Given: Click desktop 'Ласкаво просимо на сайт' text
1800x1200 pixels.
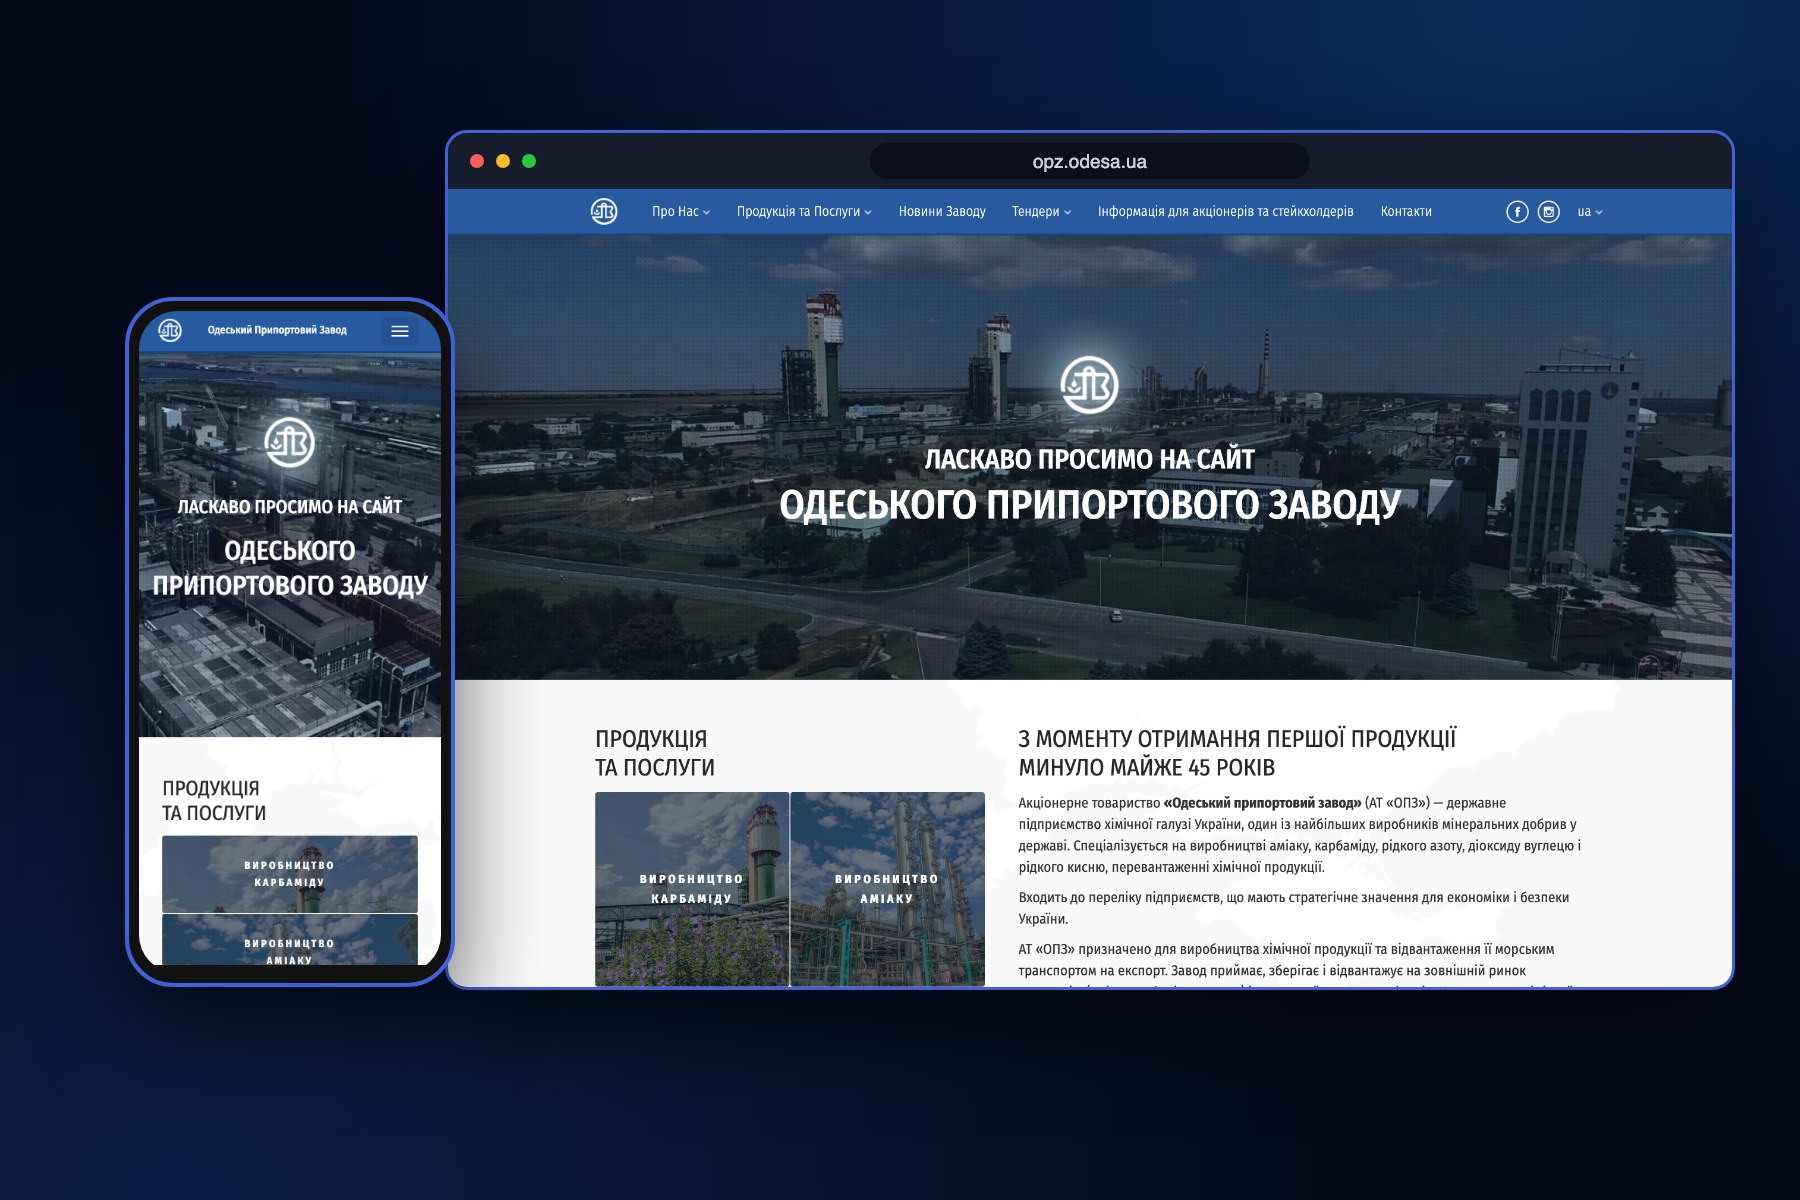Looking at the screenshot, I should pos(1090,459).
